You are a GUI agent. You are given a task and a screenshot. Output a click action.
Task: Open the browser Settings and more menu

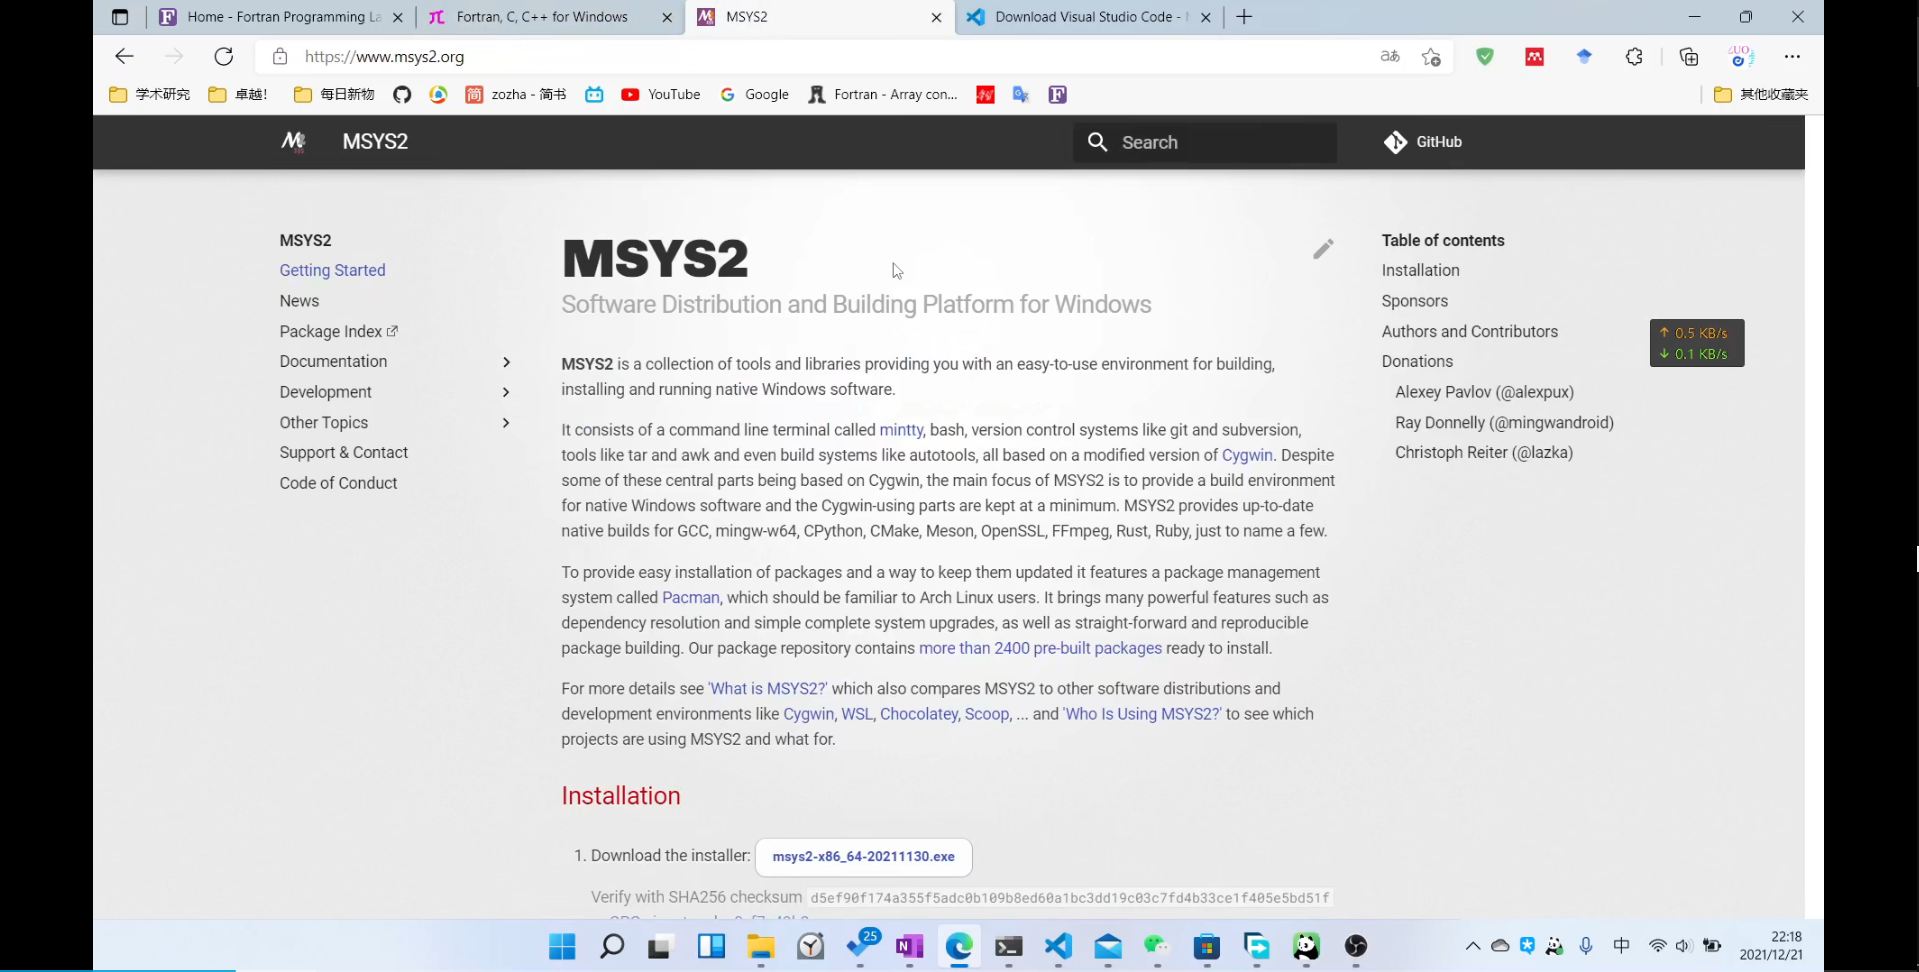click(1792, 57)
